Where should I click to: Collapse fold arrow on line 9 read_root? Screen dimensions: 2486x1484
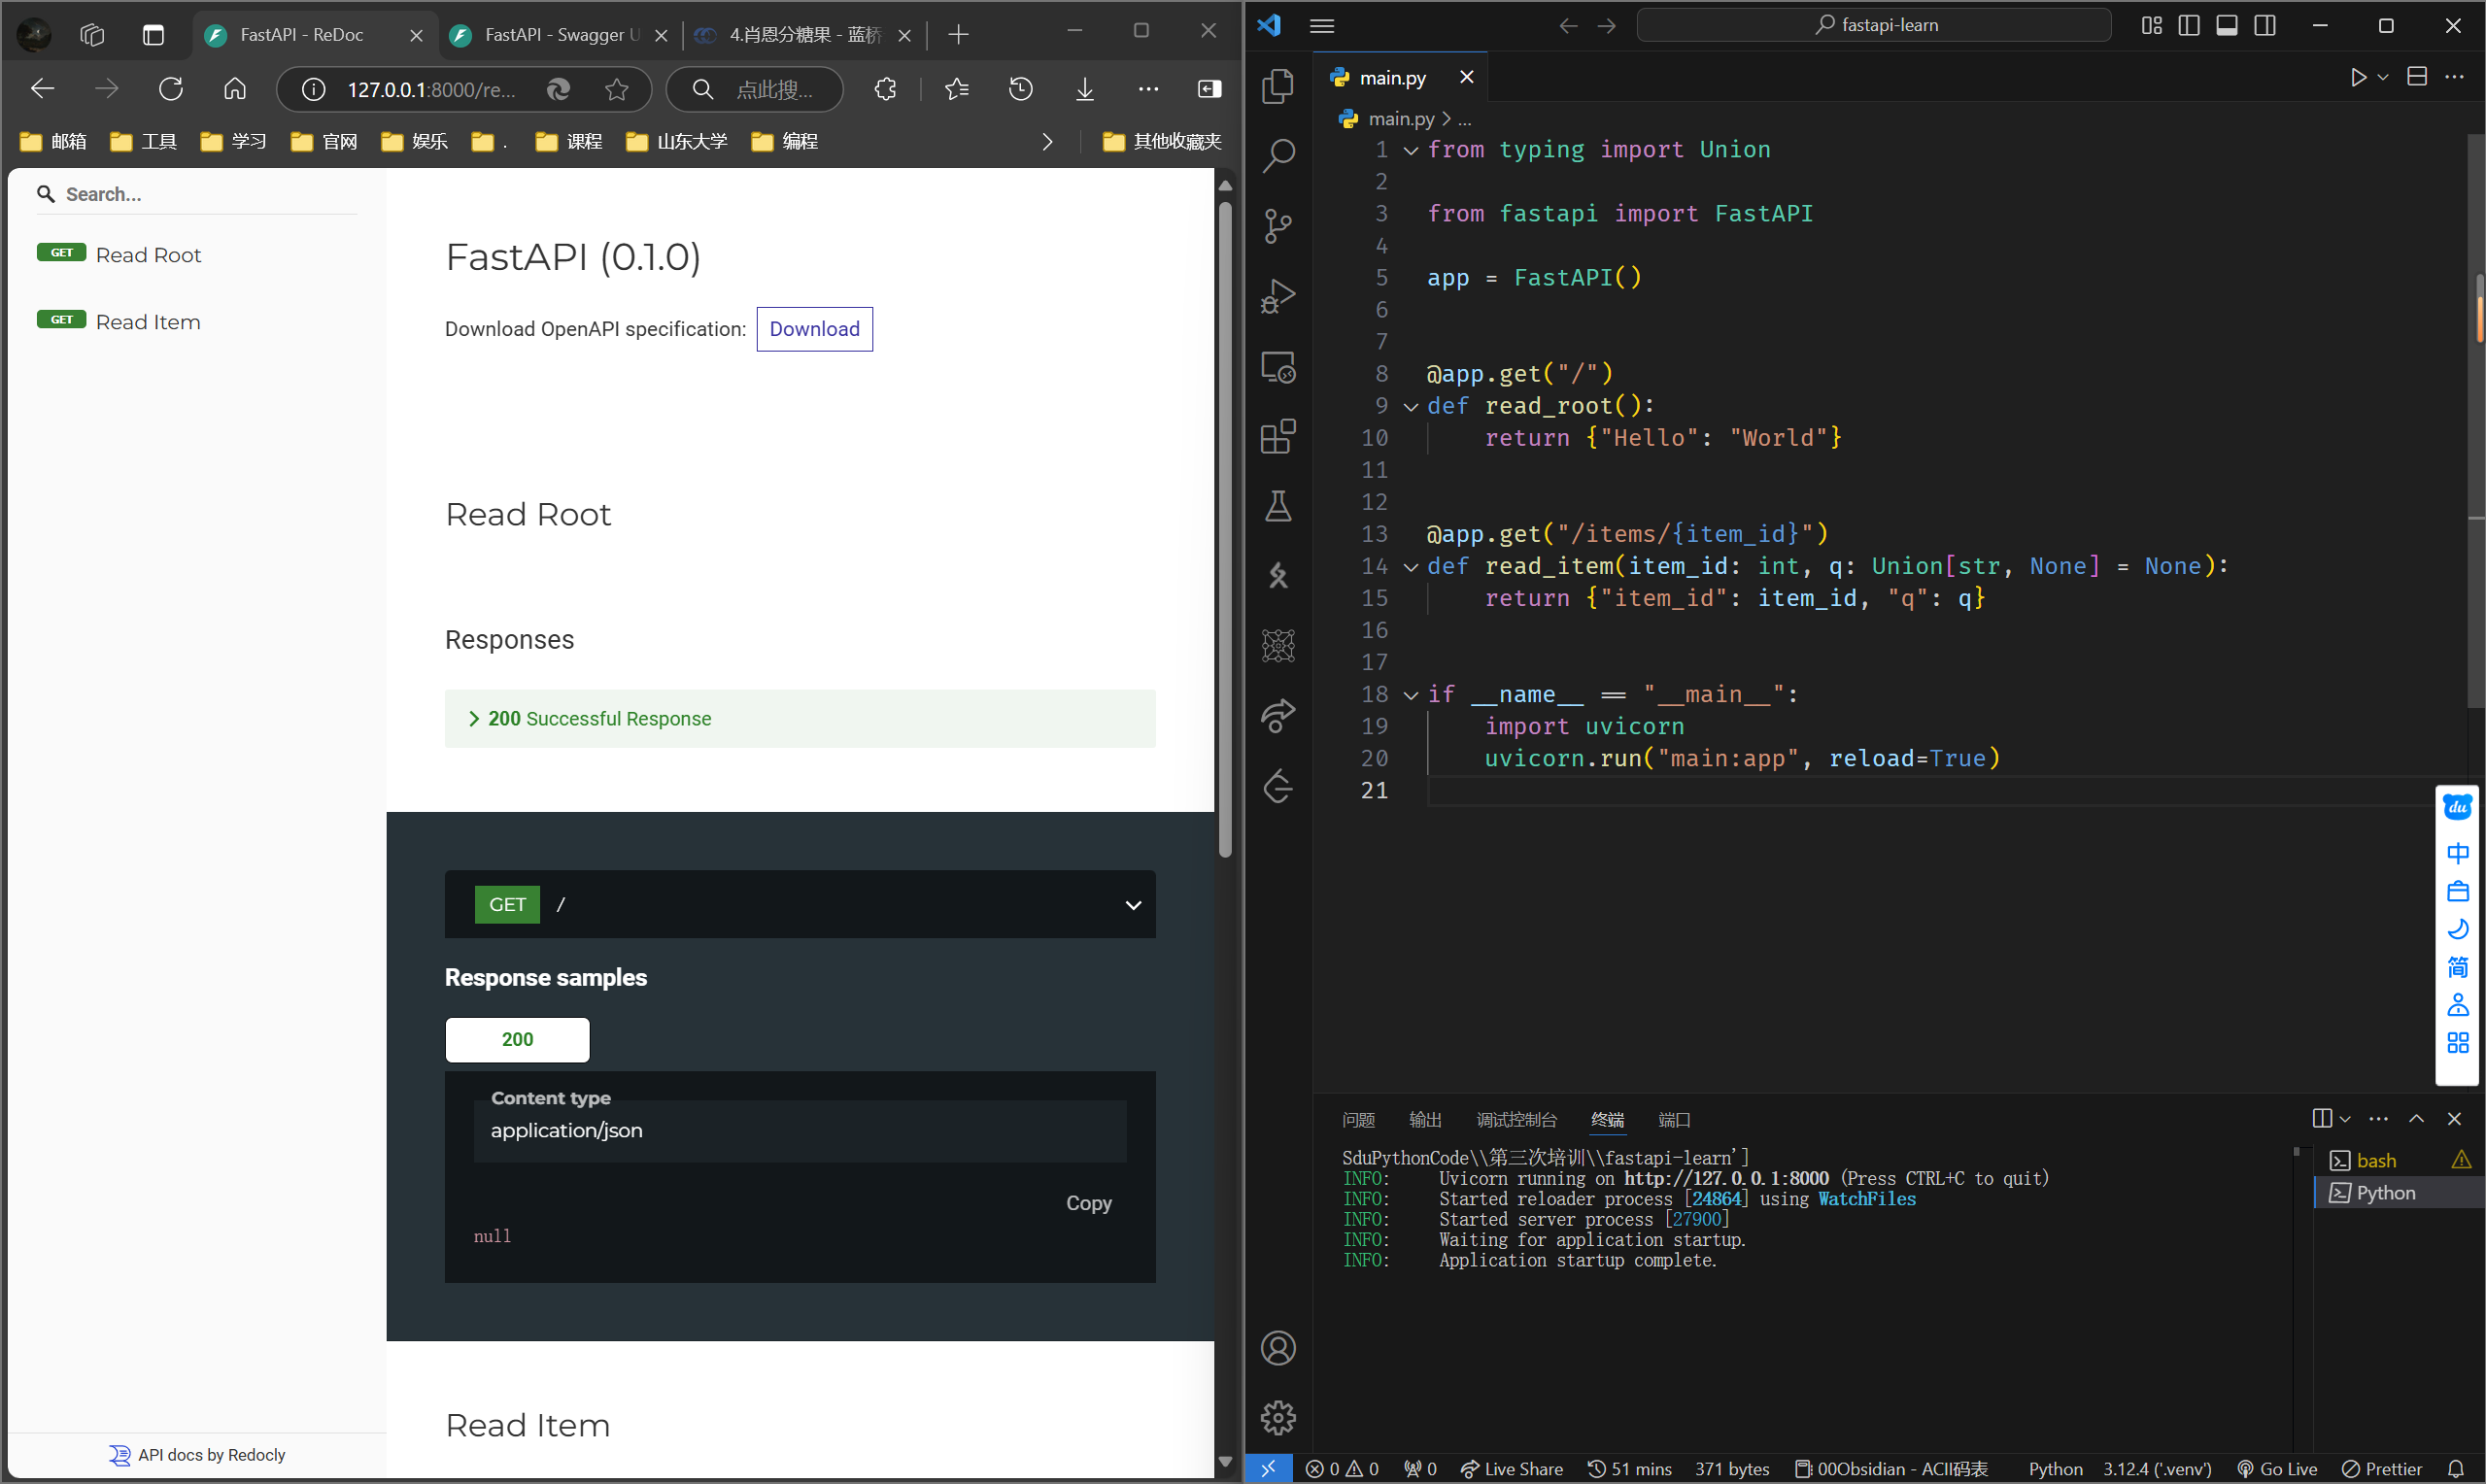1411,406
